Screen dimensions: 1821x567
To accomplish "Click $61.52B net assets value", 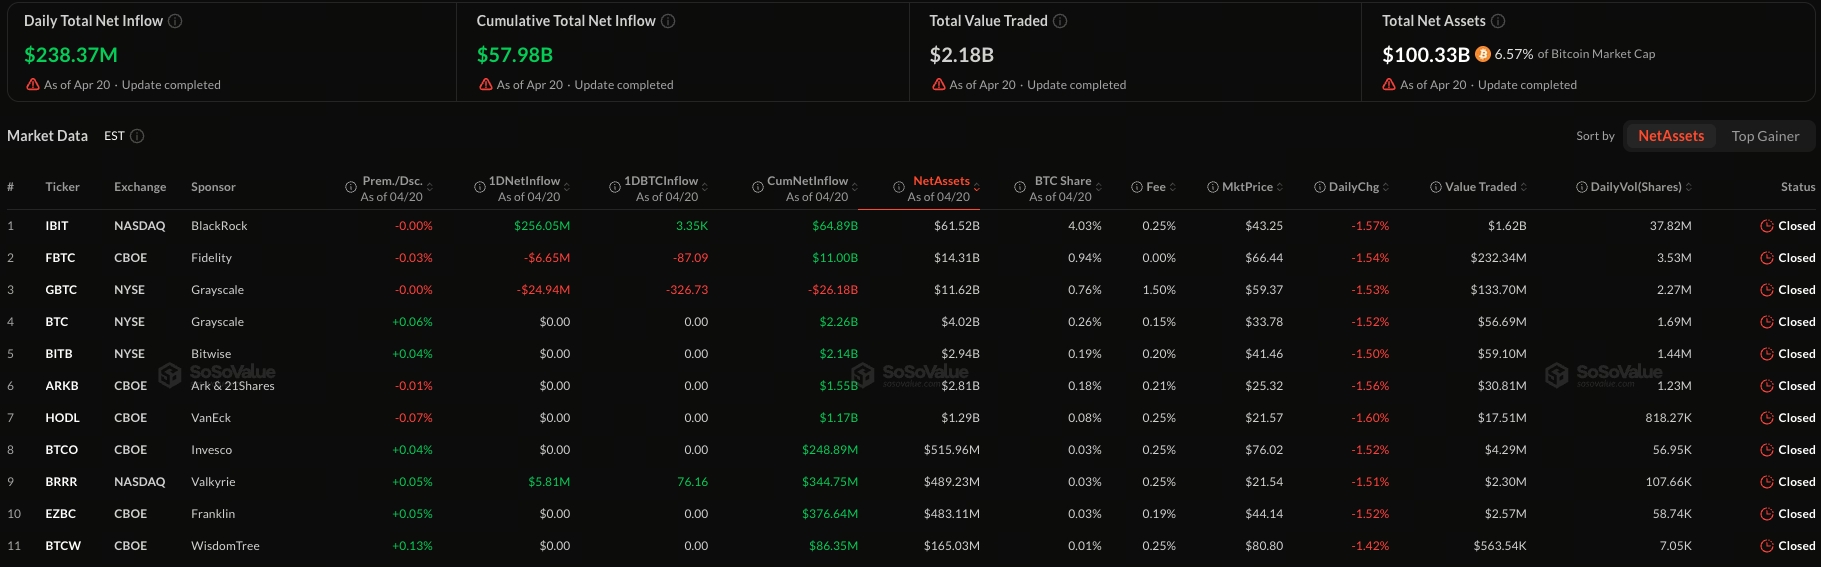I will click(957, 226).
